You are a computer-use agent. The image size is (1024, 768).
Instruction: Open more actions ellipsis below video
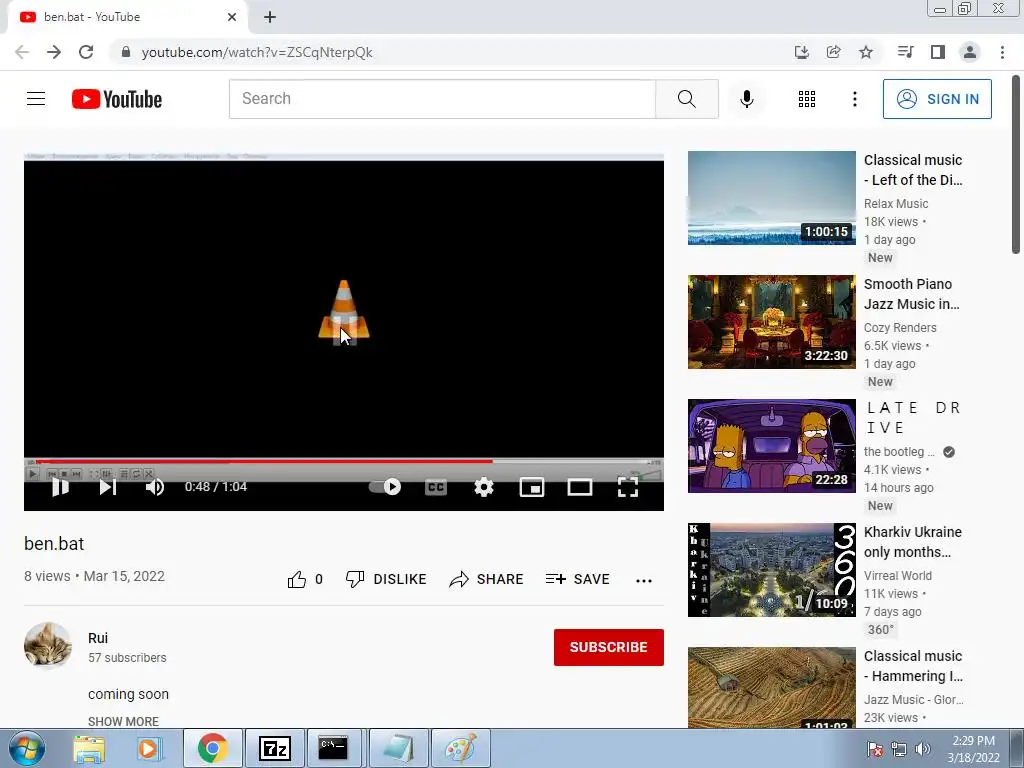coord(644,581)
